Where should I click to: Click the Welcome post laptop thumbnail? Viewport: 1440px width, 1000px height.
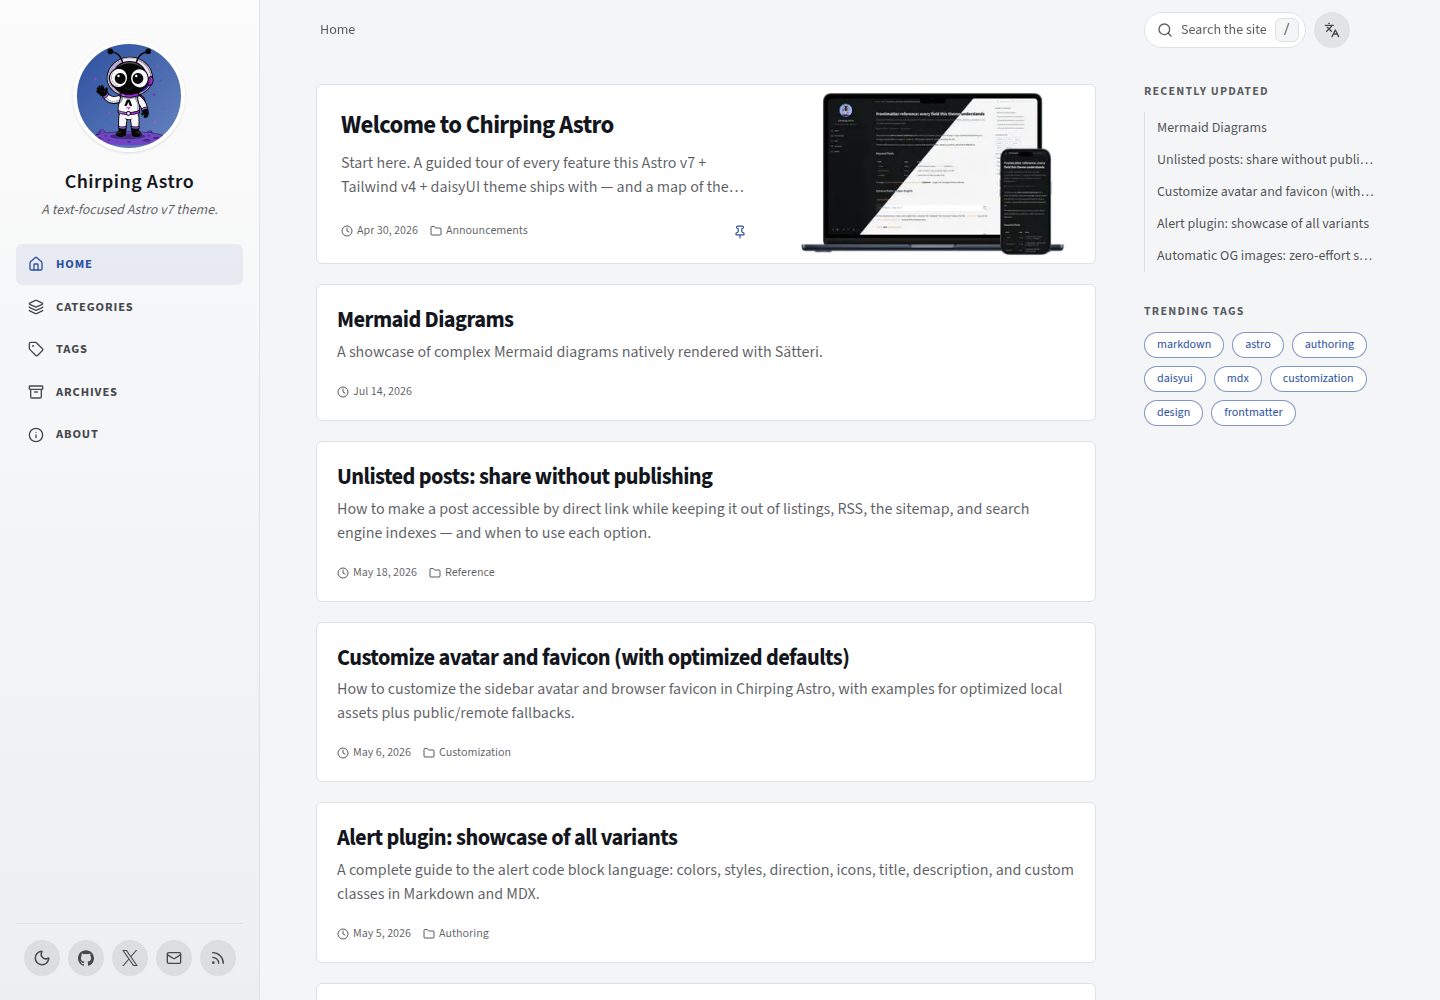click(x=933, y=174)
